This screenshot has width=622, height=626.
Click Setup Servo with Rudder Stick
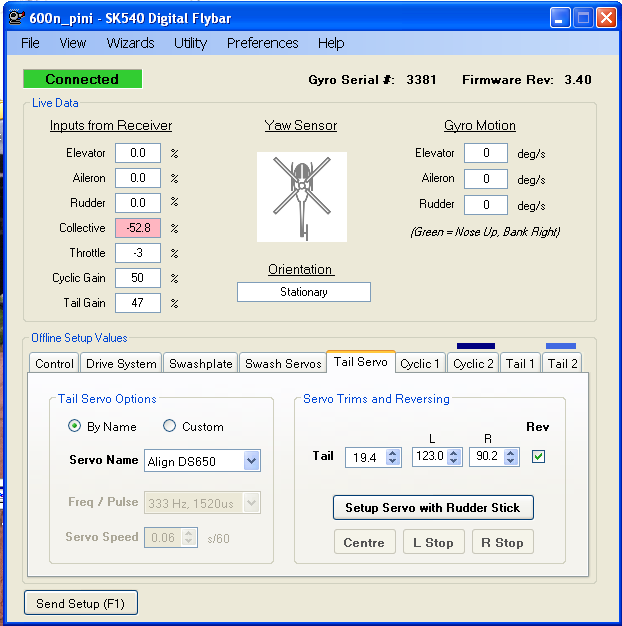[433, 507]
